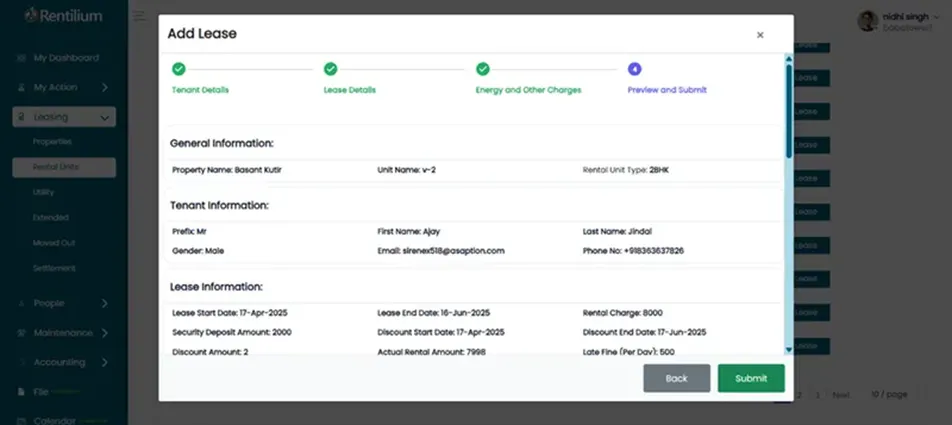Click First Name: Ajay text
This screenshot has width=952, height=425.
[409, 231]
